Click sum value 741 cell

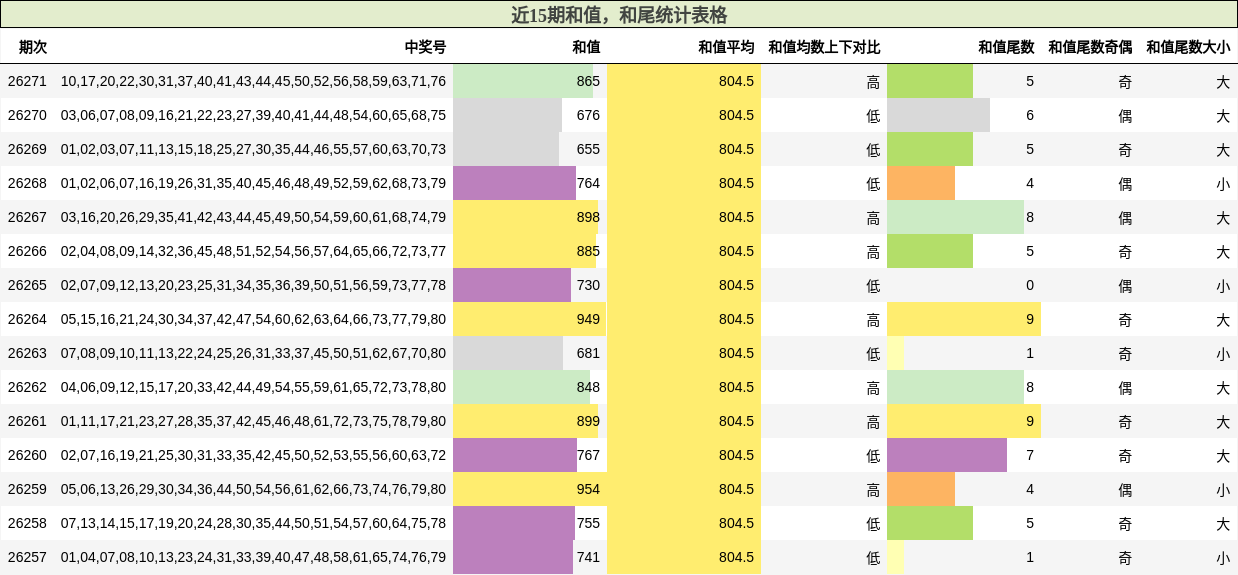(530, 557)
